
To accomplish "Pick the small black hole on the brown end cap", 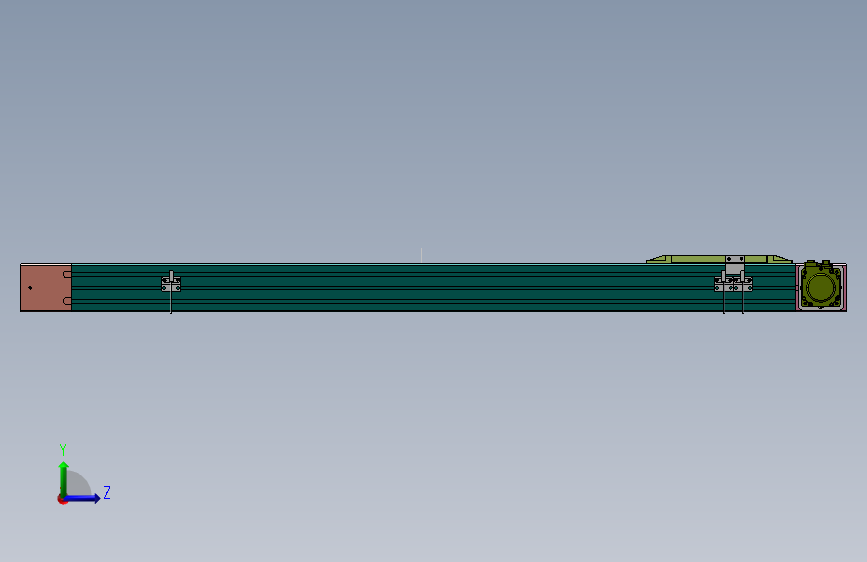I will click(x=30, y=288).
